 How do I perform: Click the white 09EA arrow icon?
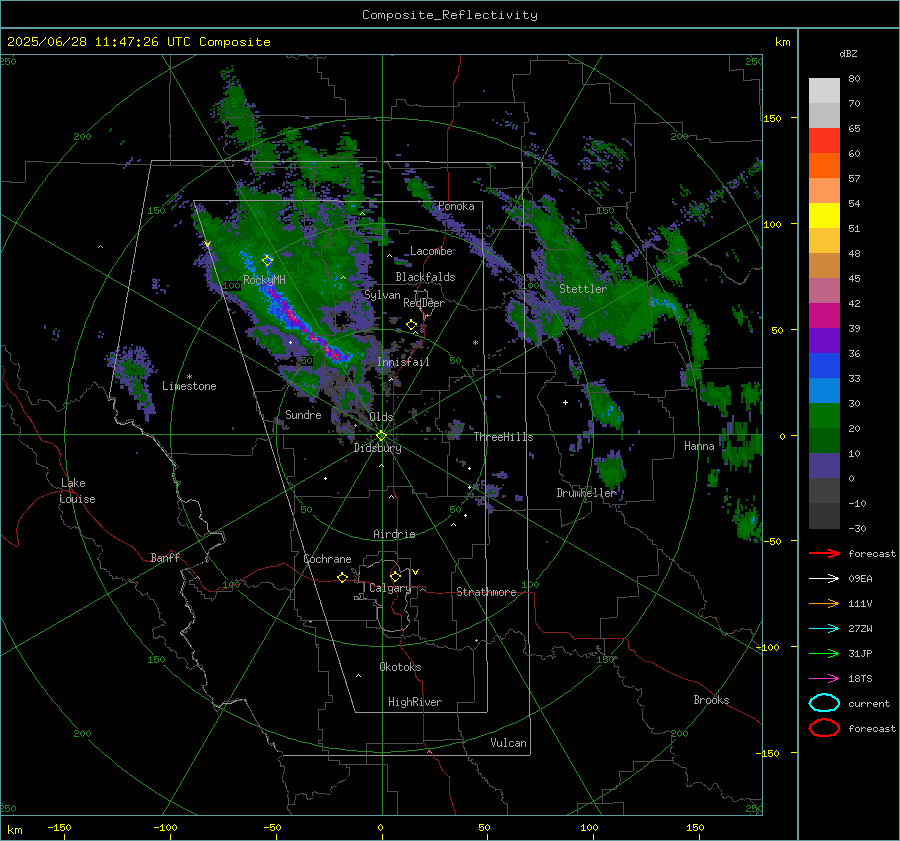coord(824,579)
